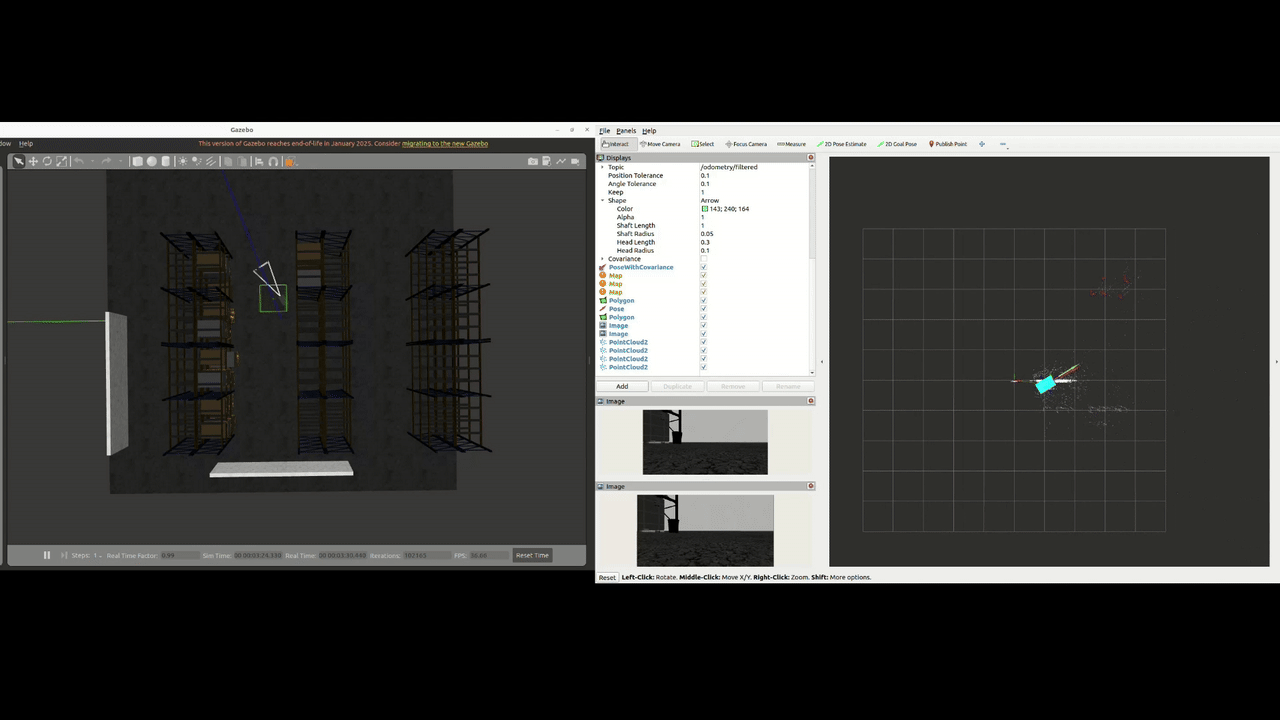The height and width of the screenshot is (720, 1280).
Task: Activate the Gazebo rotate mode tool
Action: [x=47, y=161]
